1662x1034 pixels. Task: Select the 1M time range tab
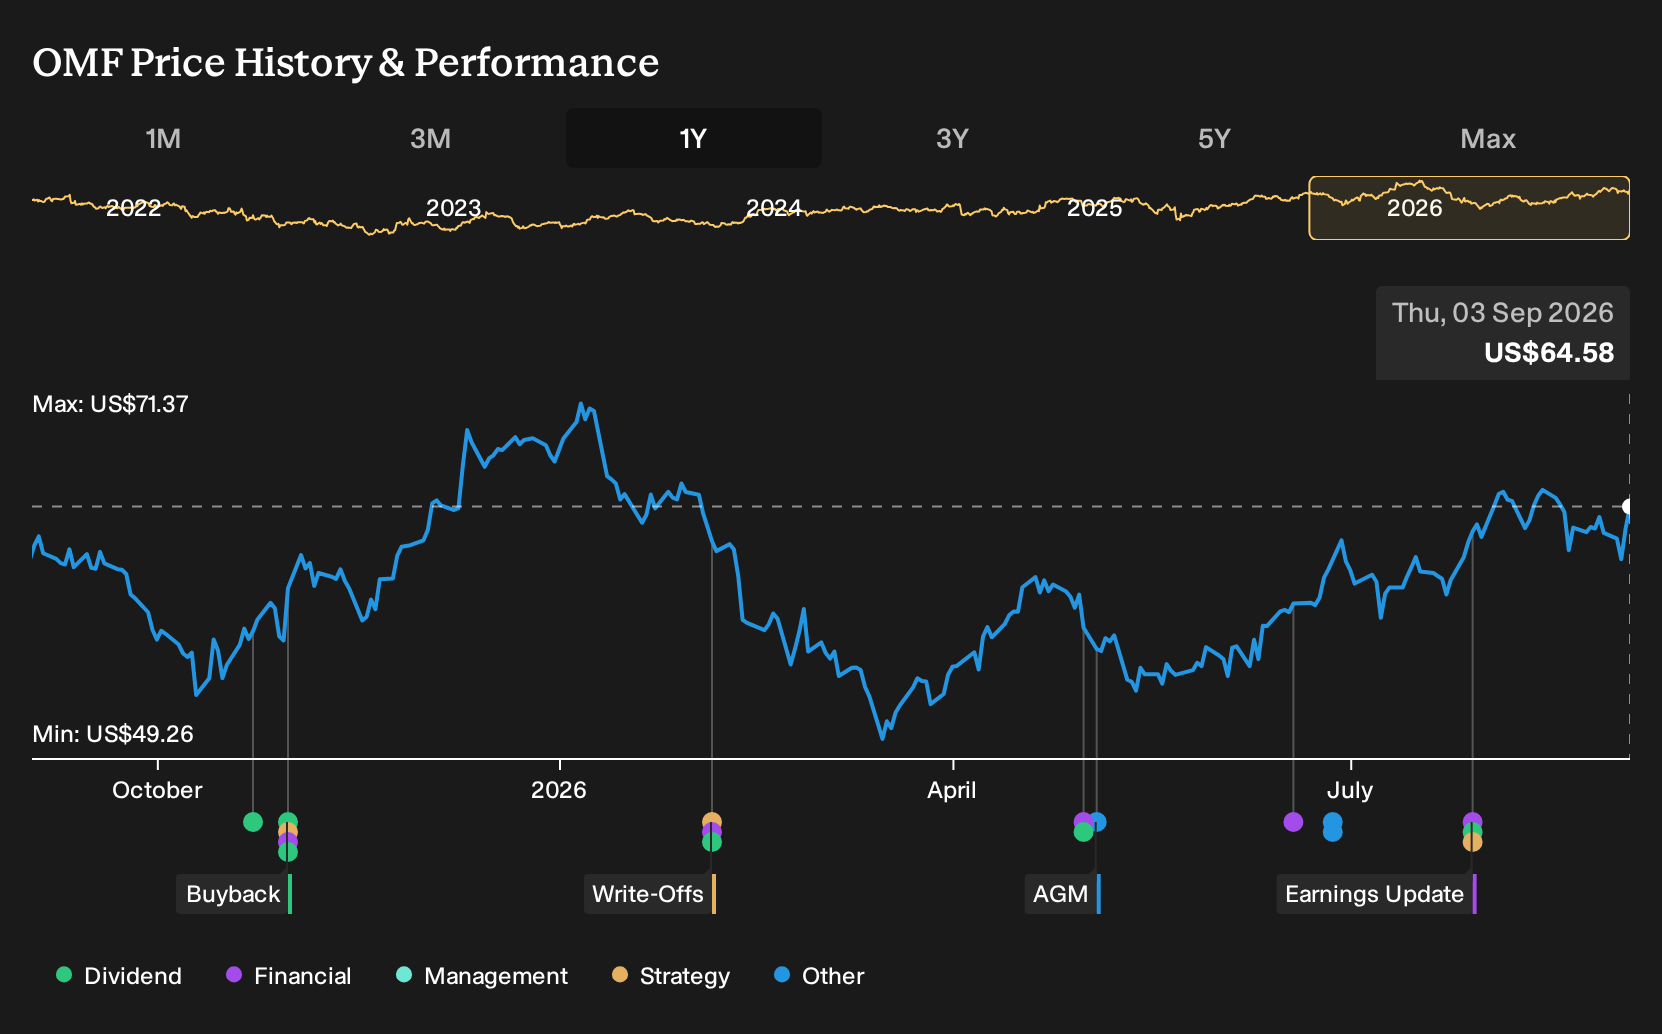[x=163, y=138]
